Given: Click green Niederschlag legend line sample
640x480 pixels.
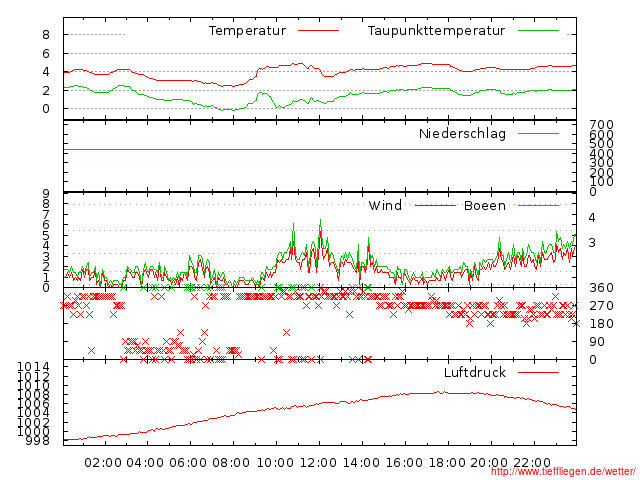Looking at the screenshot, I should (x=538, y=133).
